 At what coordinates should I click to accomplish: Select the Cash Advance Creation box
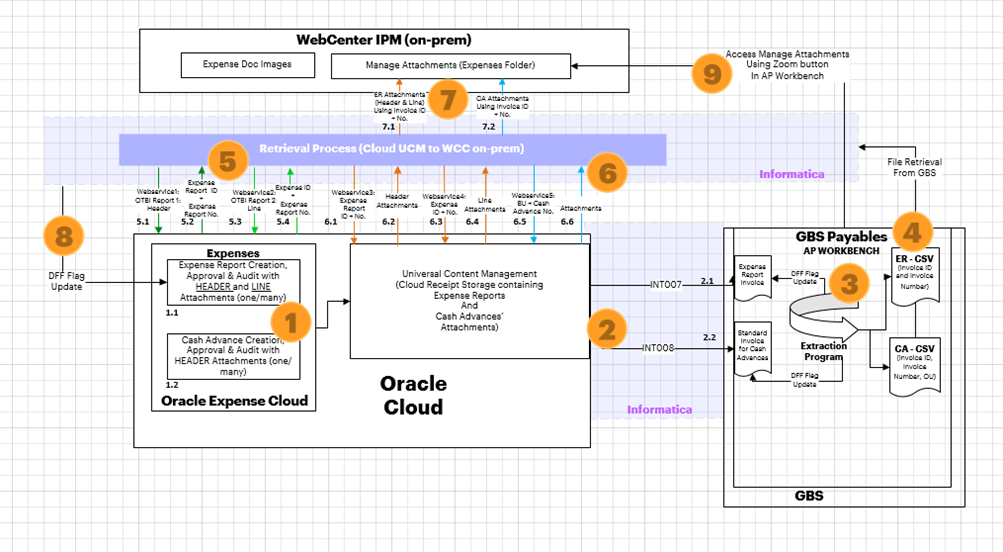click(231, 357)
